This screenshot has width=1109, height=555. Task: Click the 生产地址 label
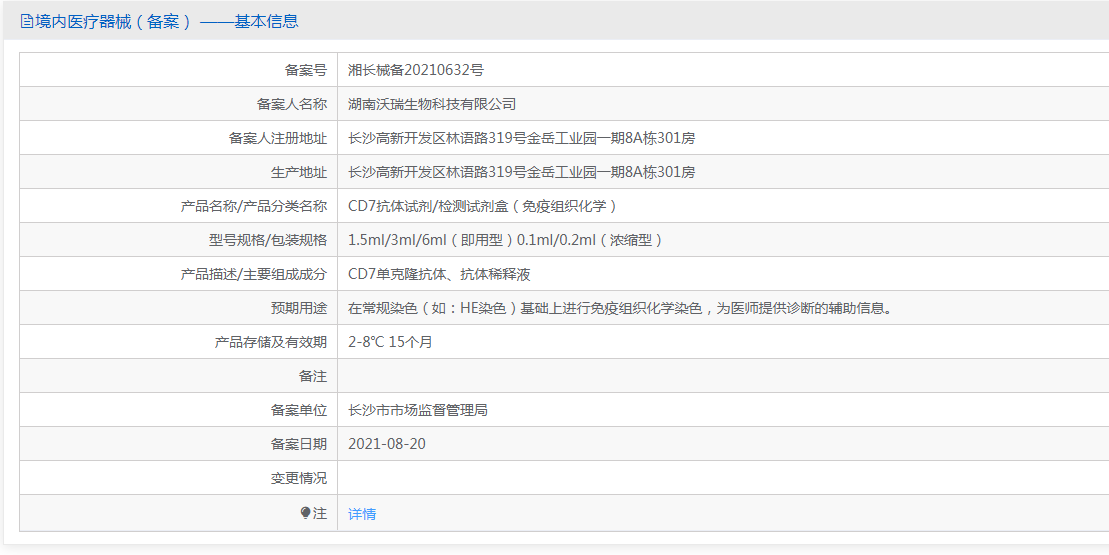tap(298, 172)
